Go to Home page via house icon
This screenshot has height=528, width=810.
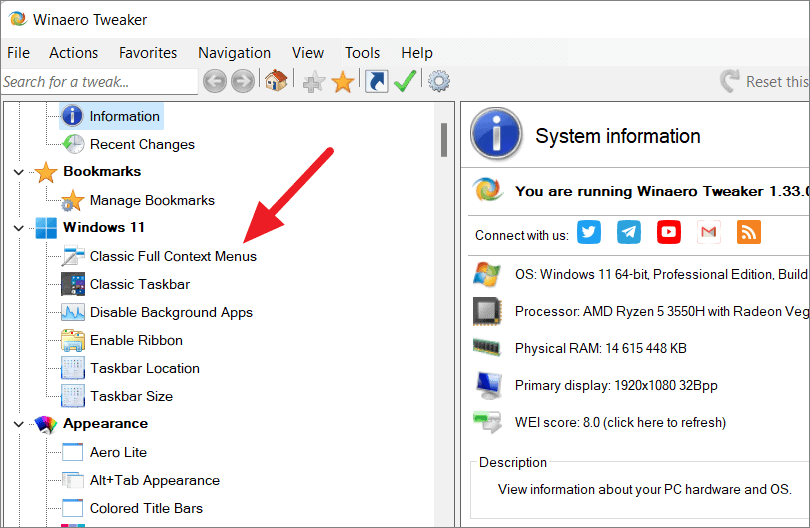coord(276,81)
